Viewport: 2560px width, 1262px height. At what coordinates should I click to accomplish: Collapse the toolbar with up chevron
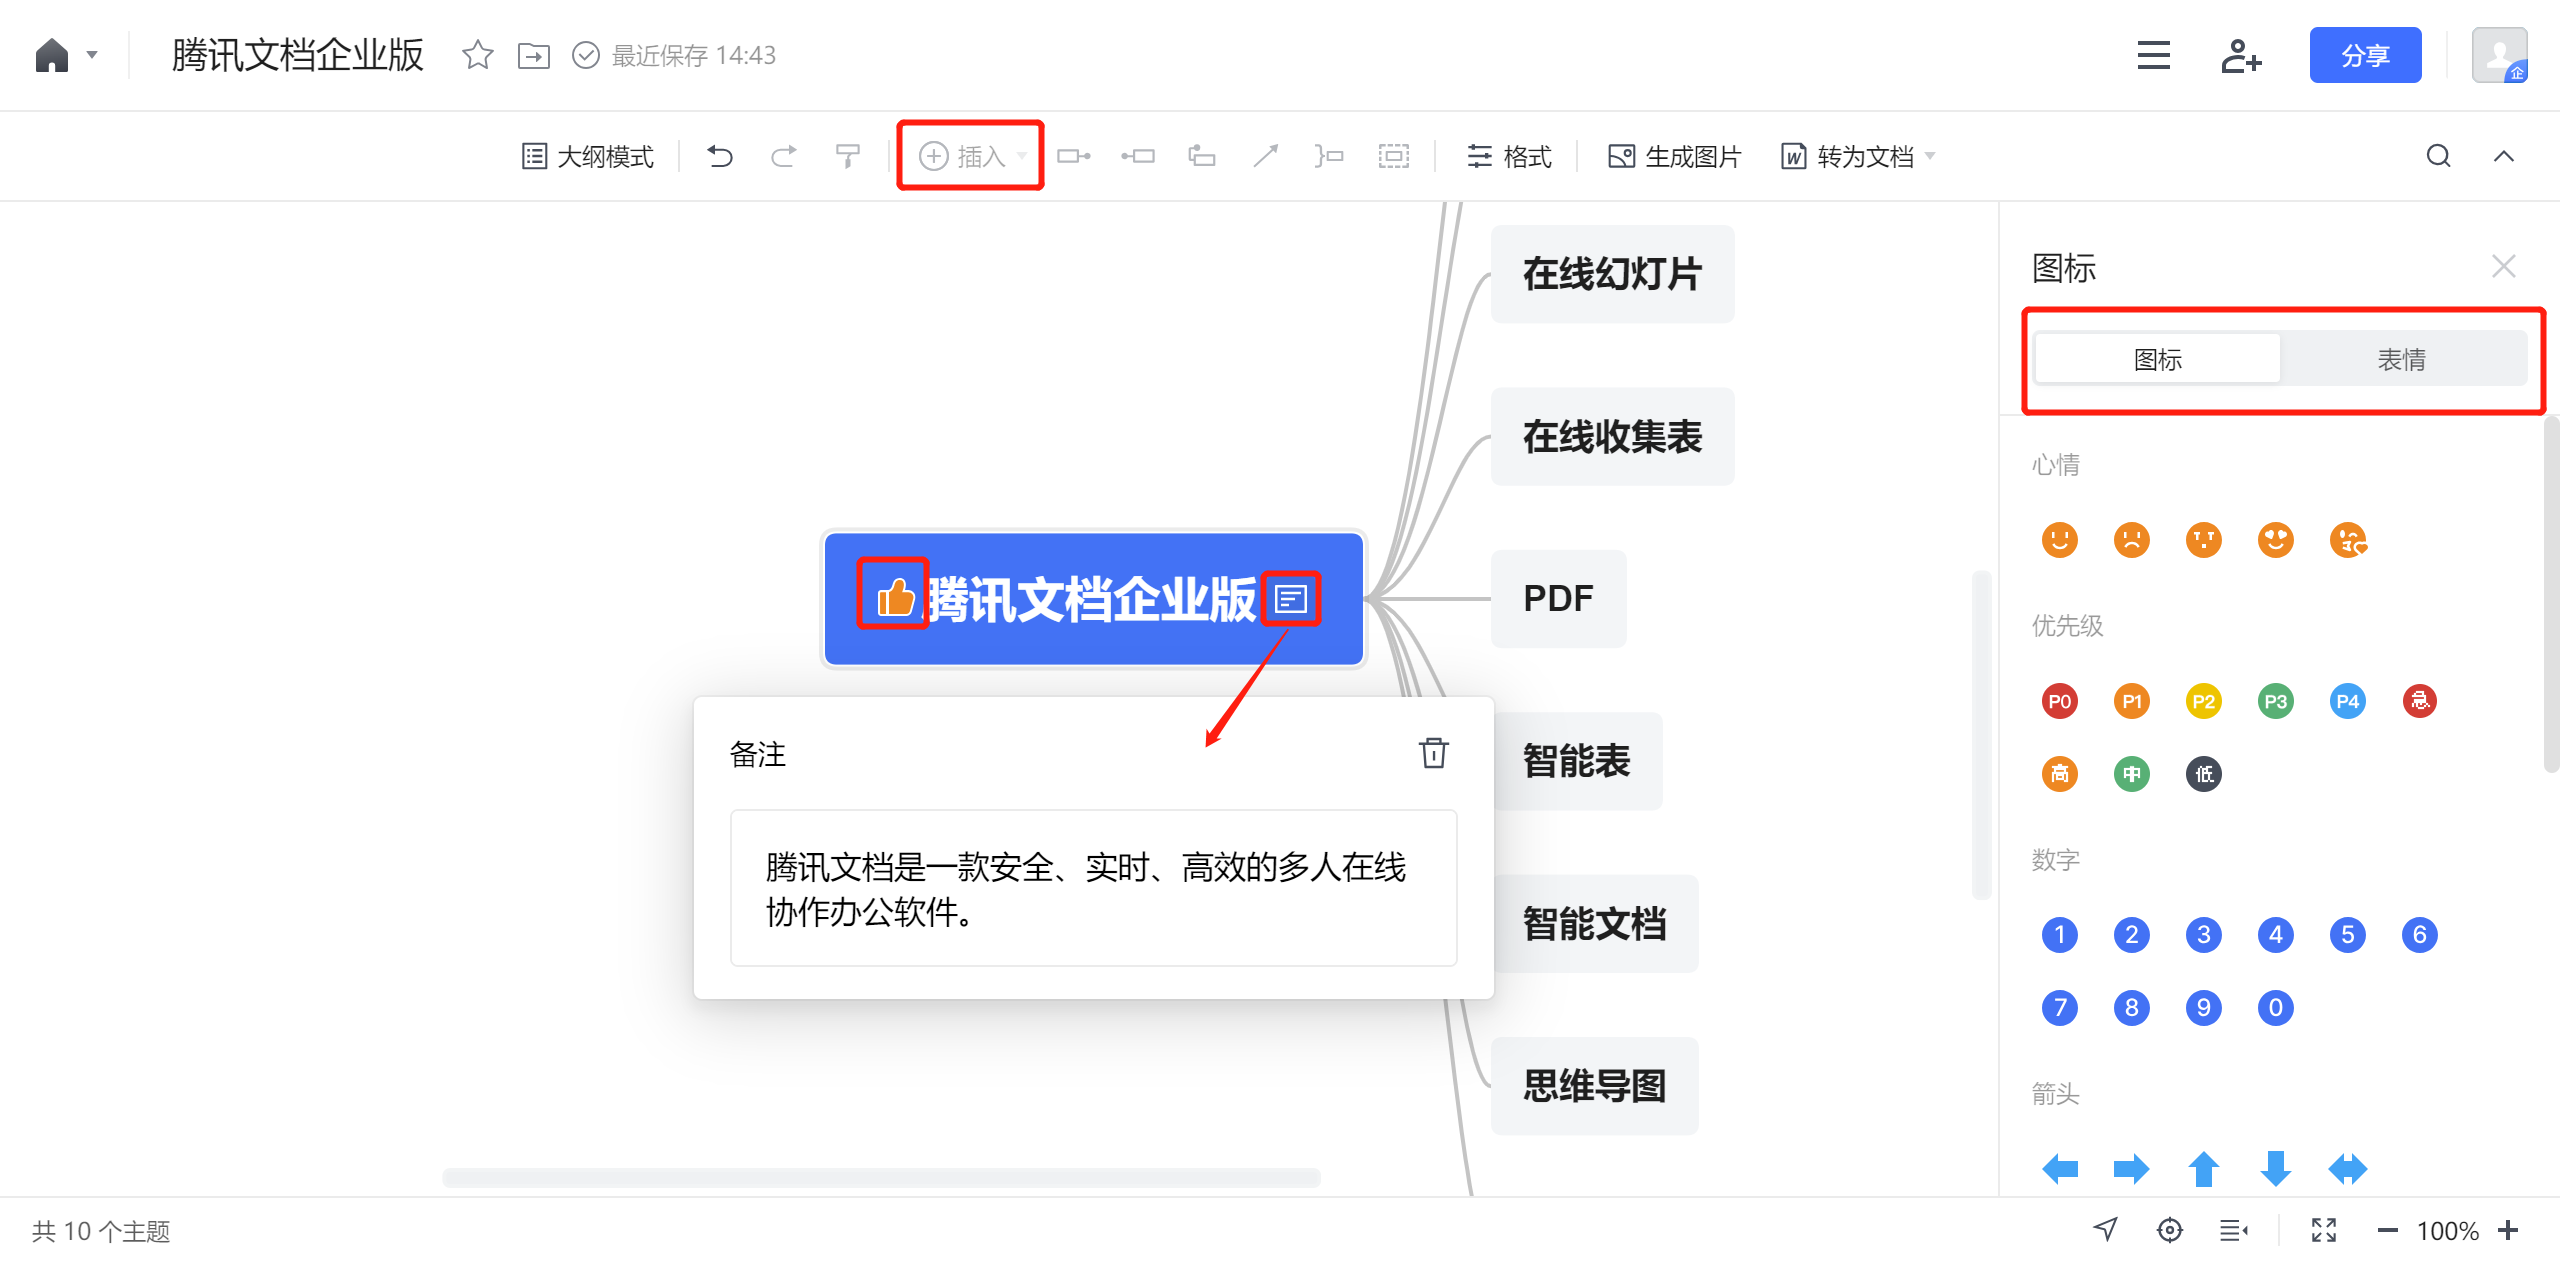[x=2503, y=156]
